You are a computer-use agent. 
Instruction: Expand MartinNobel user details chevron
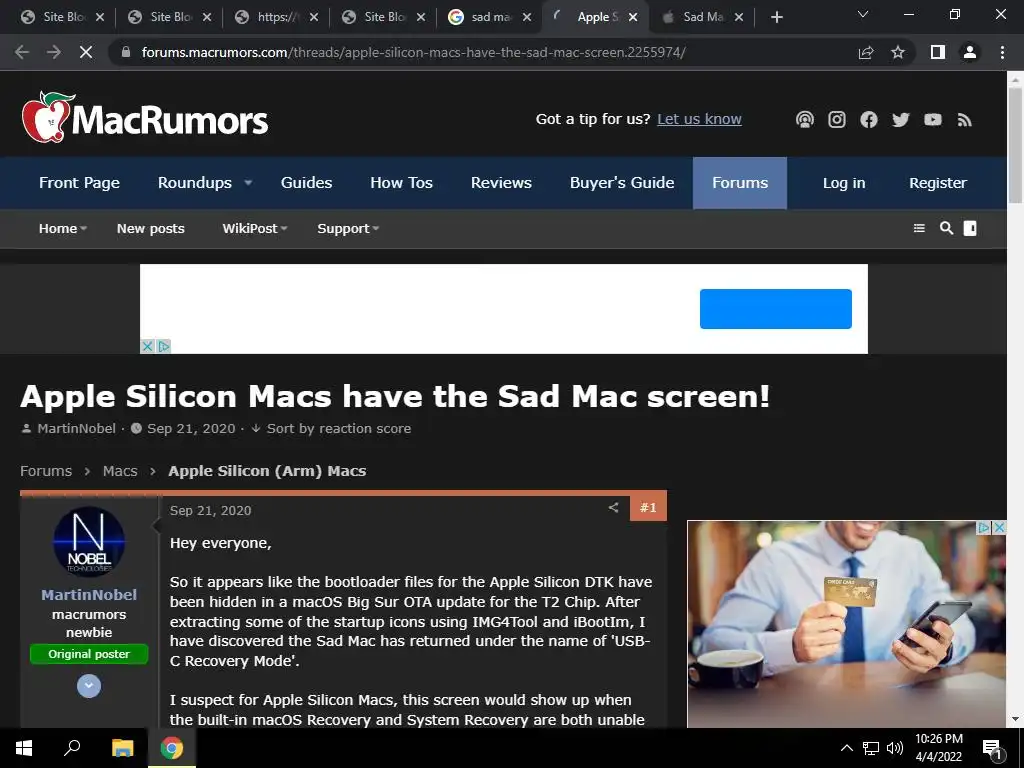click(x=89, y=686)
